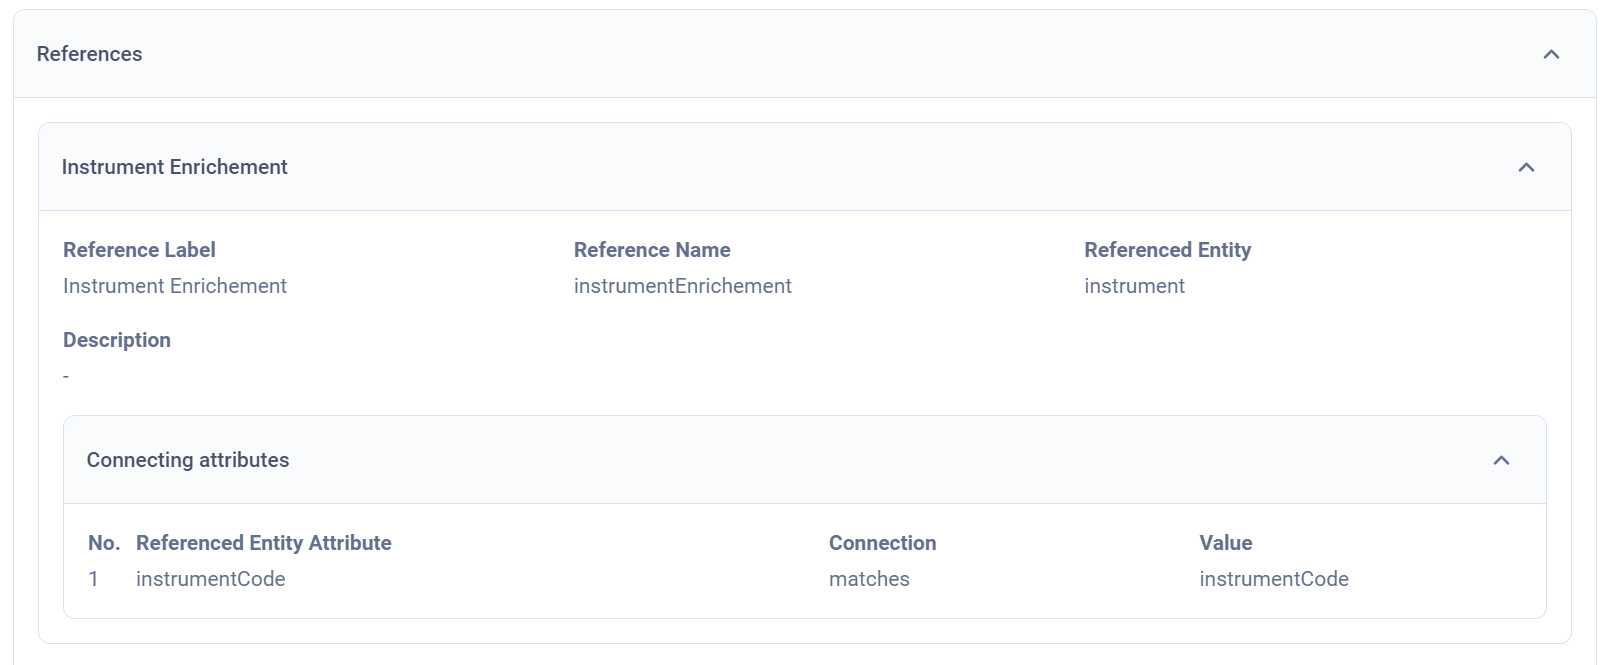Select the instrumentEnrichement reference name value
This screenshot has height=665, width=1605.
(x=682, y=286)
